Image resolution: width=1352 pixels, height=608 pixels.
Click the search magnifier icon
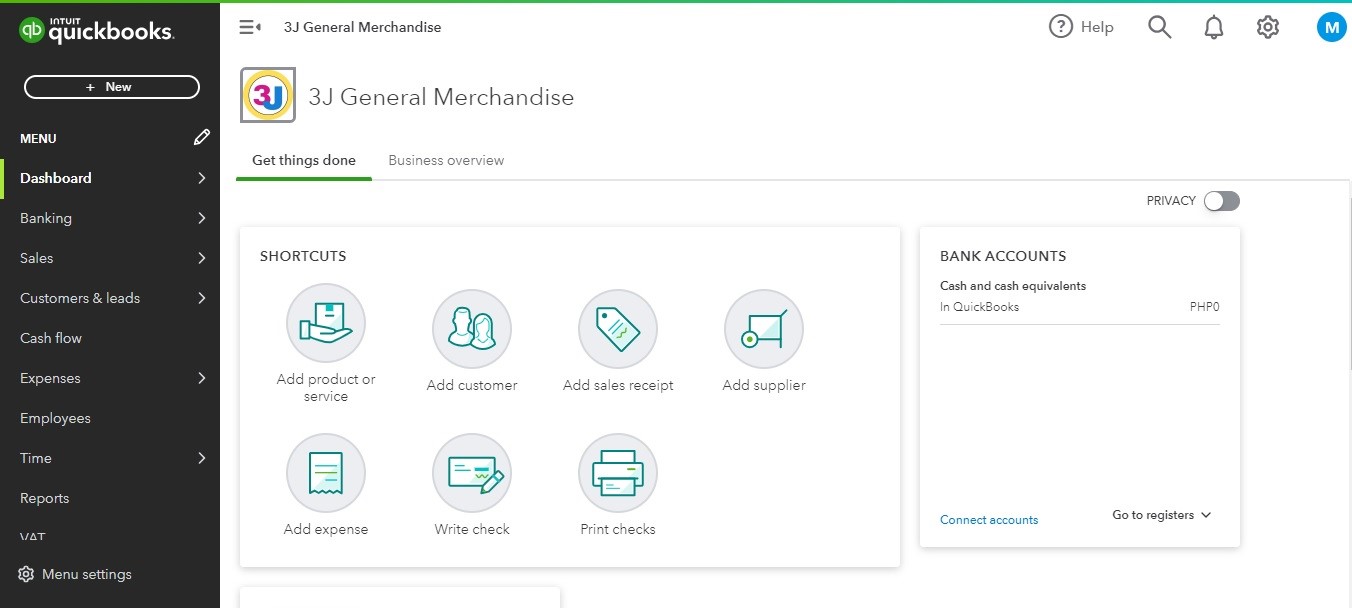(1159, 28)
